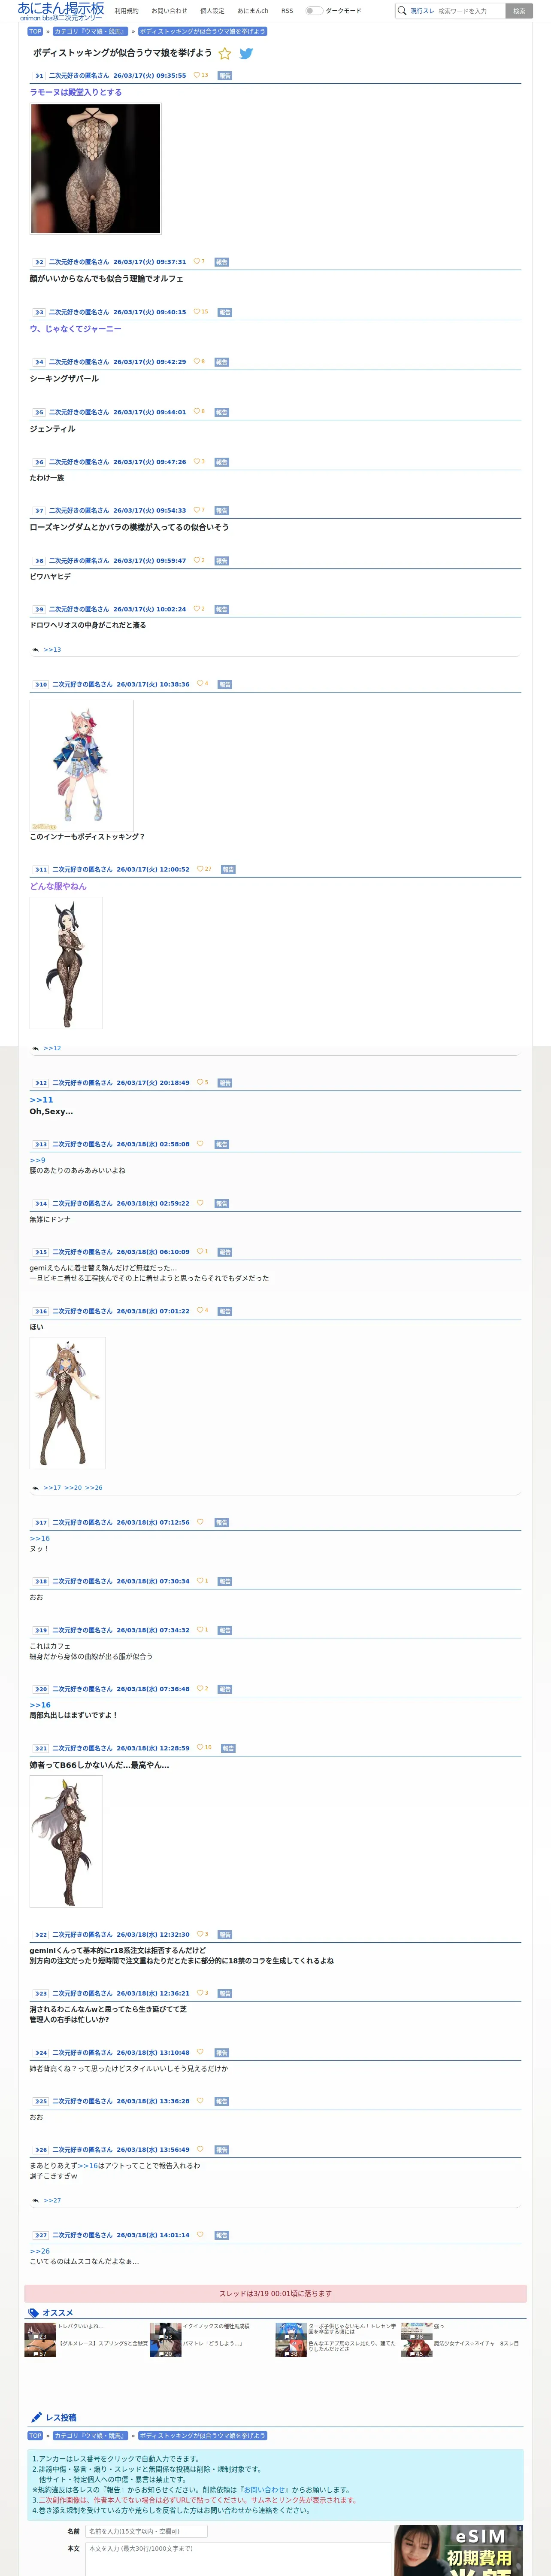Follow >>20 reply link under post 16
This screenshot has height=2576, width=551.
(73, 1488)
